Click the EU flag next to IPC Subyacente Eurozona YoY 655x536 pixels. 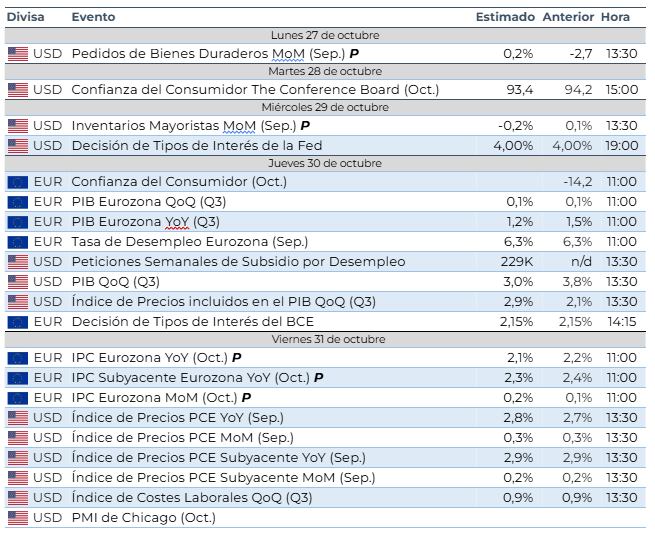pyautogui.click(x=17, y=378)
